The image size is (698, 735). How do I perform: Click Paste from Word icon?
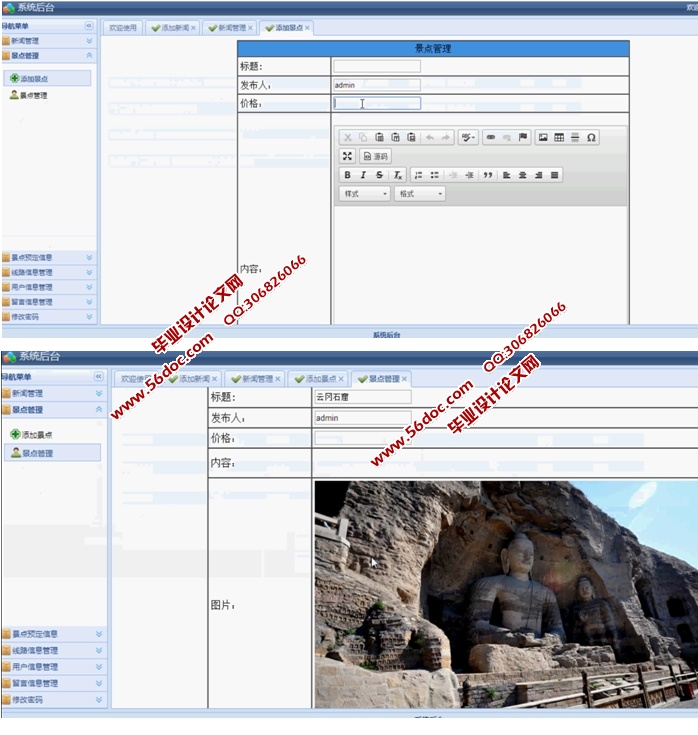click(x=411, y=137)
